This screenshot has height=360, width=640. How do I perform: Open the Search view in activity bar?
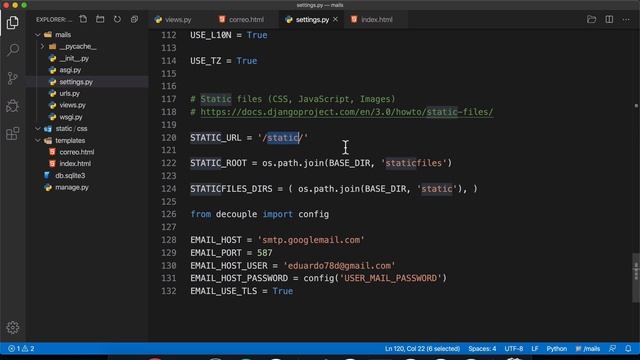[13, 50]
